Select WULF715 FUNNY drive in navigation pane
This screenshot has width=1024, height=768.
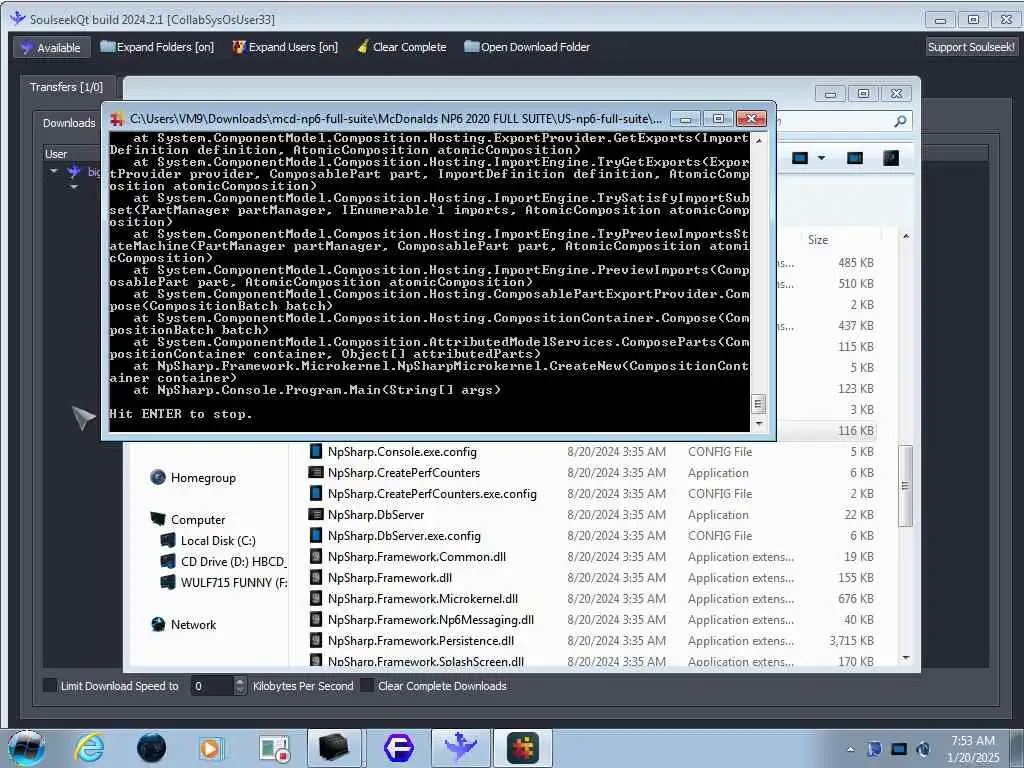234,583
